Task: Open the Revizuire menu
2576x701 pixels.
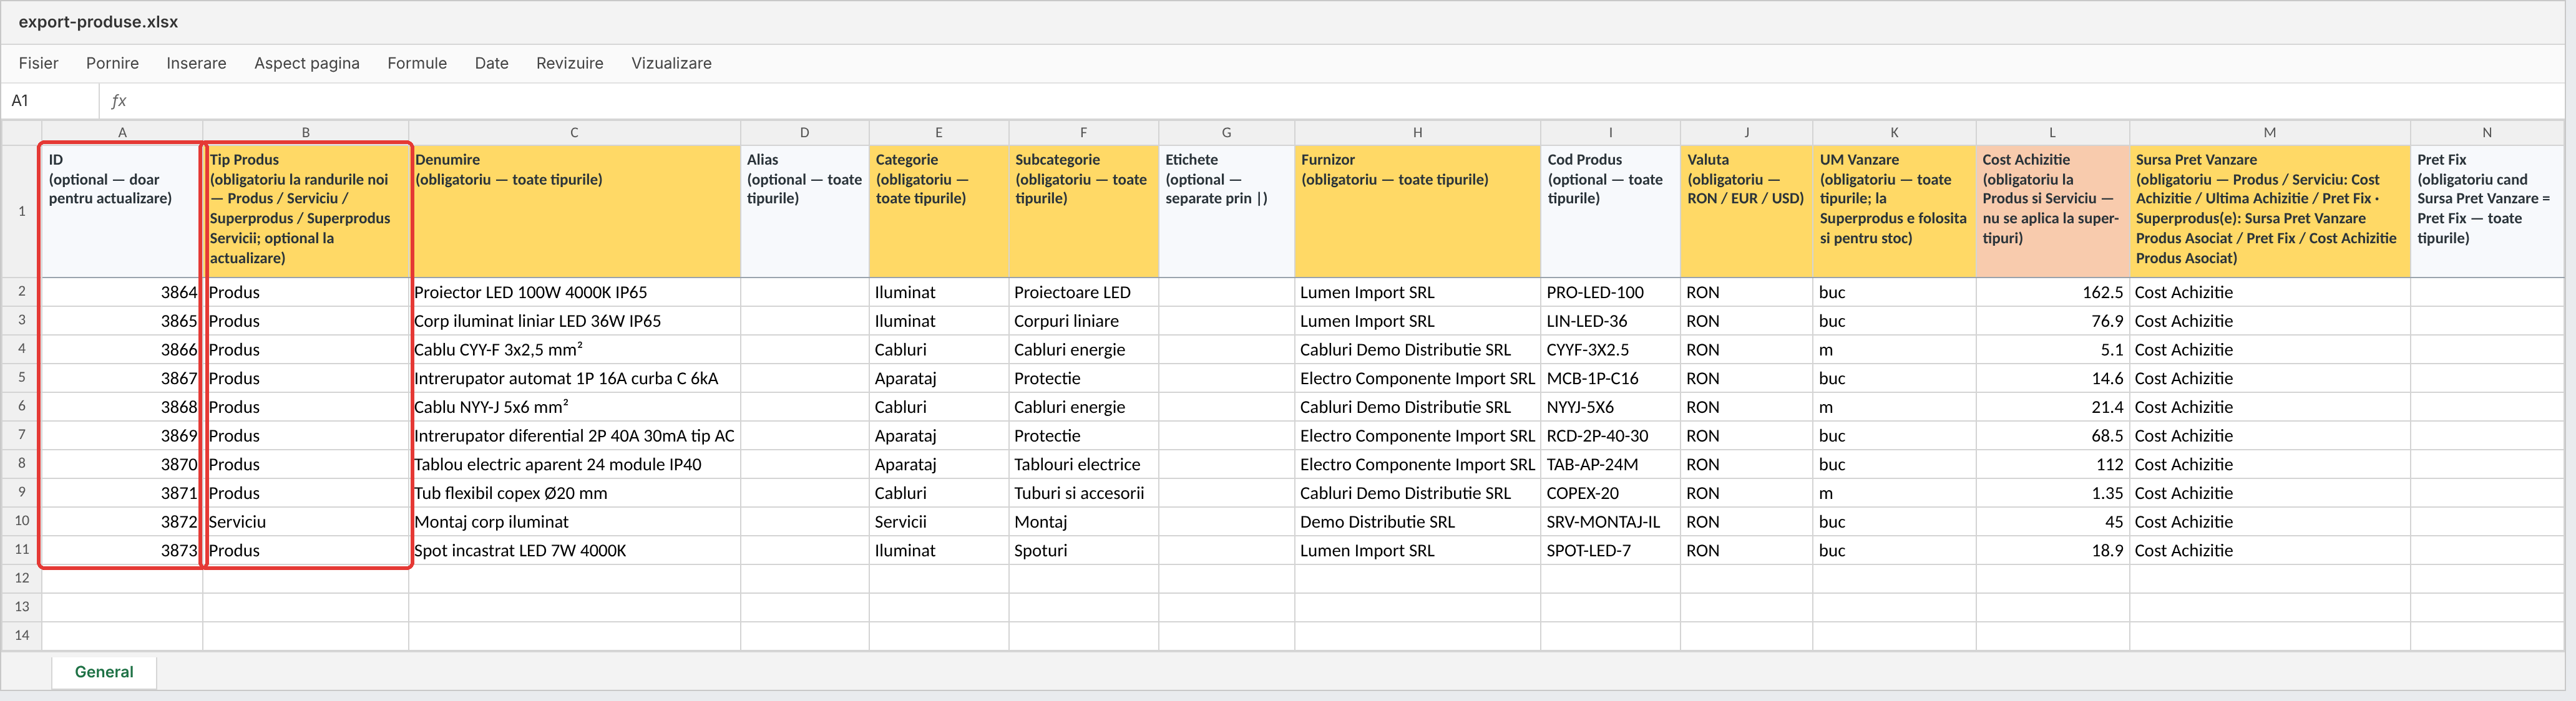Action: 569,63
